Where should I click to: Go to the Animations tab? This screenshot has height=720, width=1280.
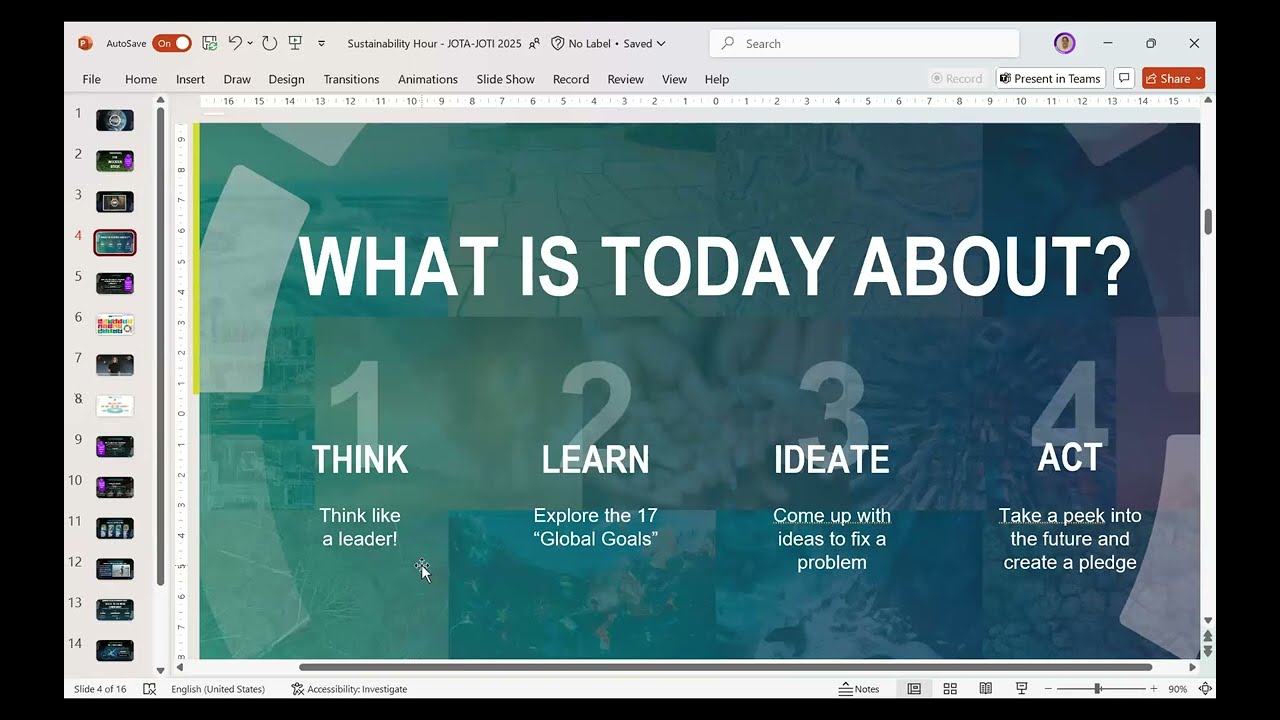coord(428,79)
